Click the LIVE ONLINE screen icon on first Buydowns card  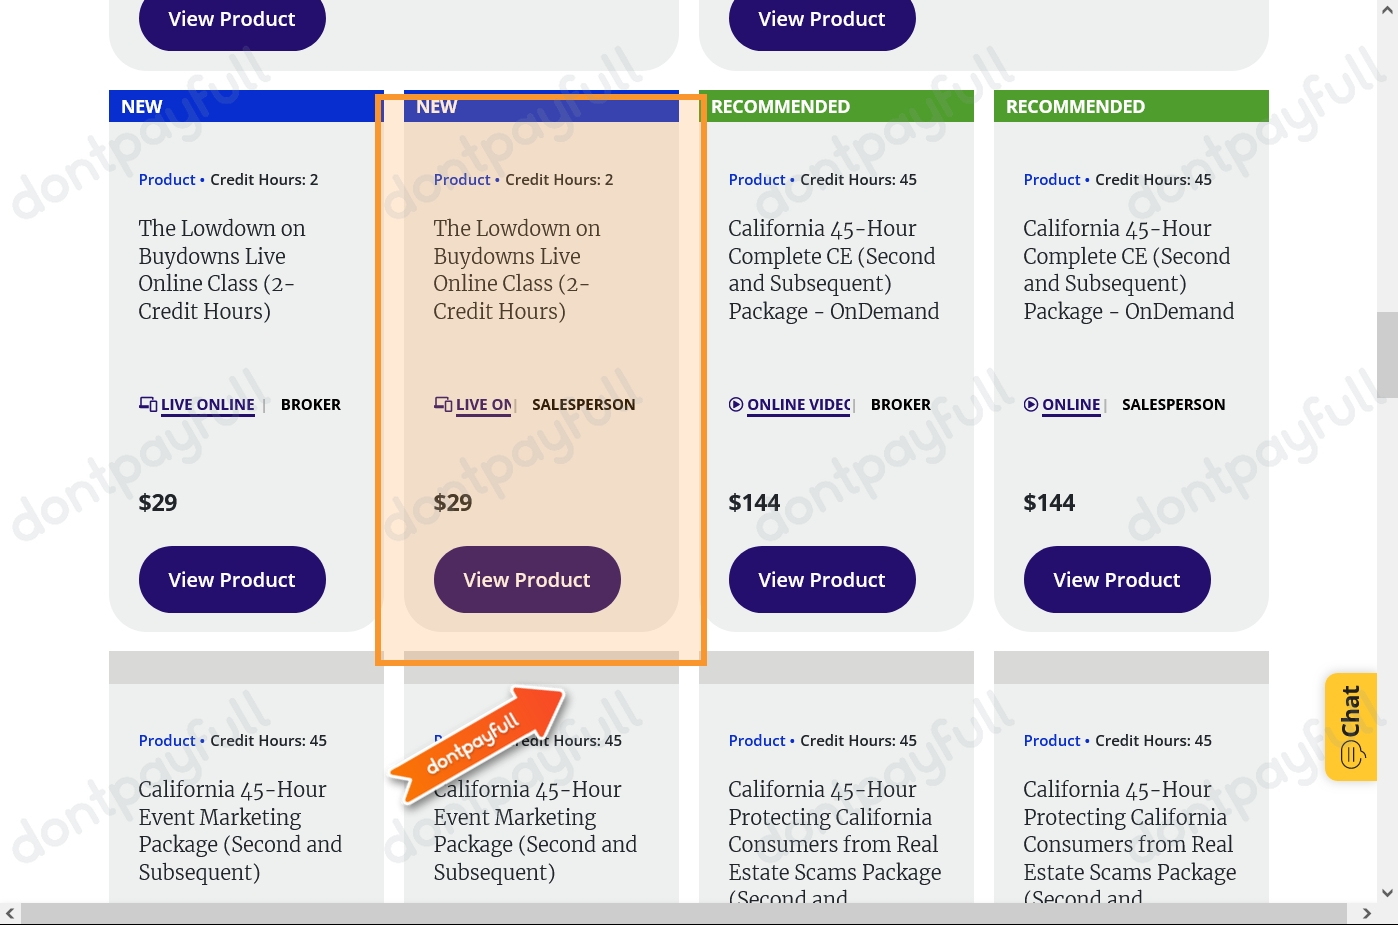point(148,404)
